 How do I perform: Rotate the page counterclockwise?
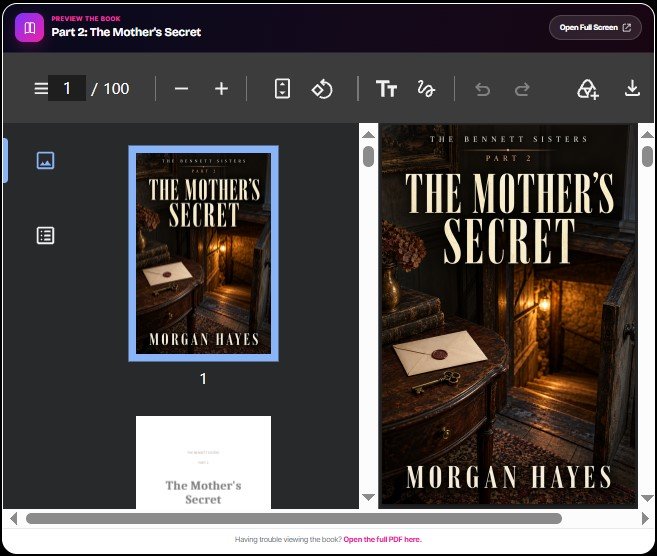click(322, 89)
